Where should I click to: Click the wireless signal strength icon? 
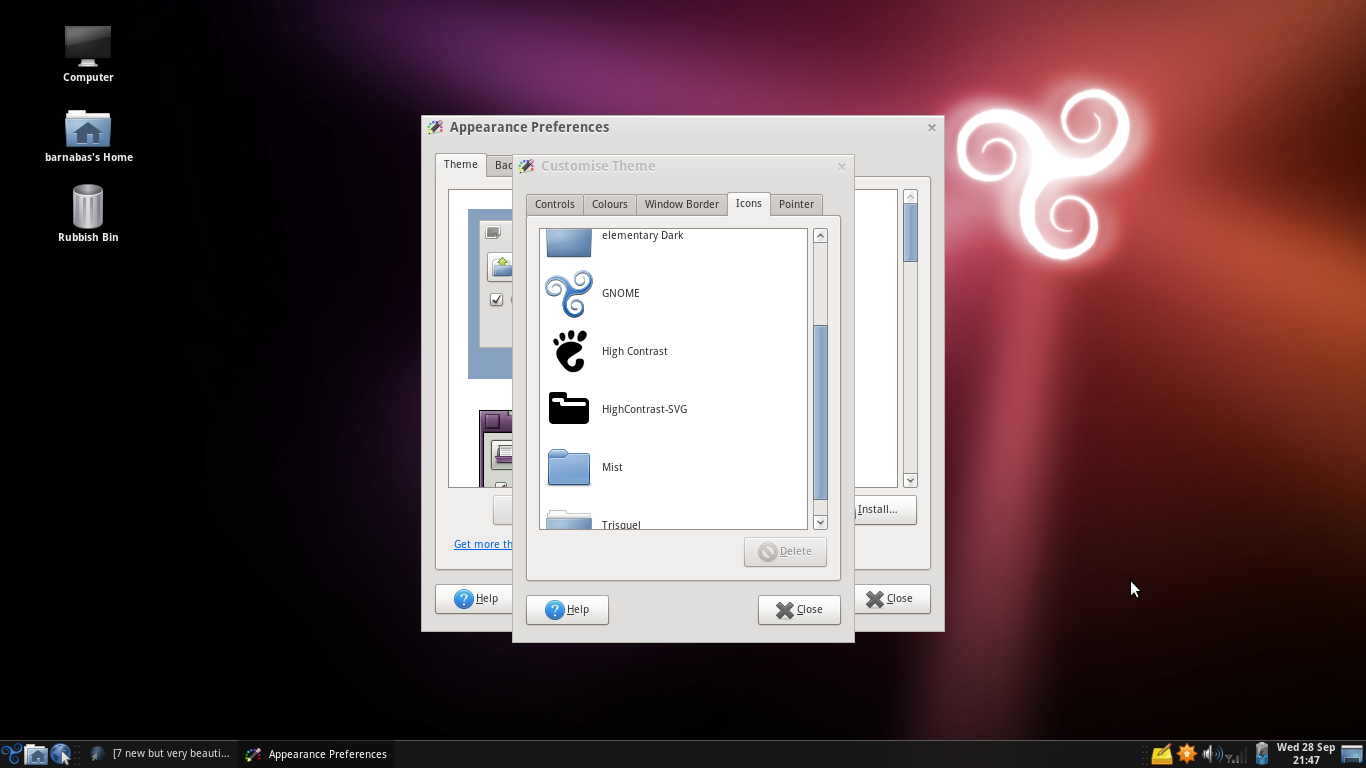click(x=1237, y=755)
